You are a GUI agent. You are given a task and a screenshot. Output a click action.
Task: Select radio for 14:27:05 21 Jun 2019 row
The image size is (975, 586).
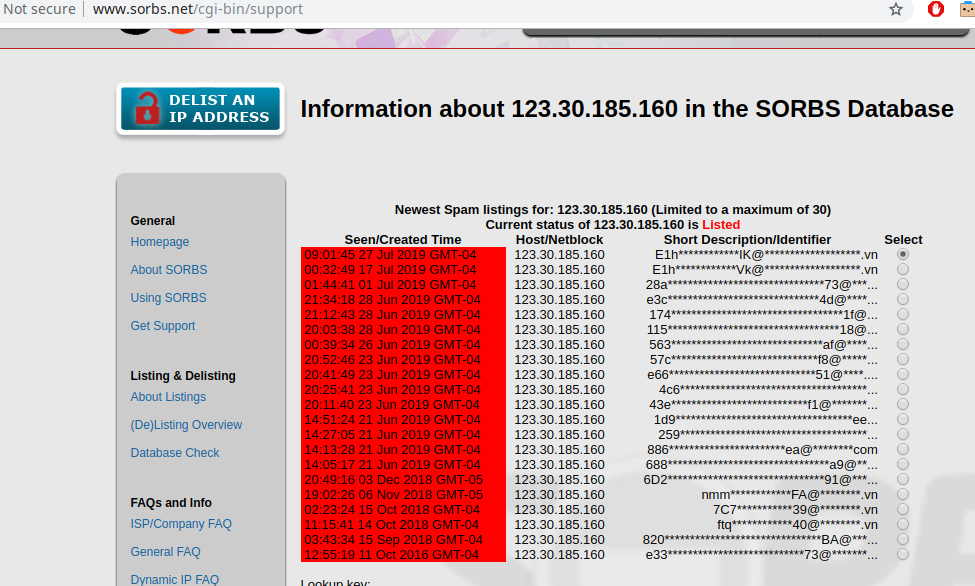903,434
